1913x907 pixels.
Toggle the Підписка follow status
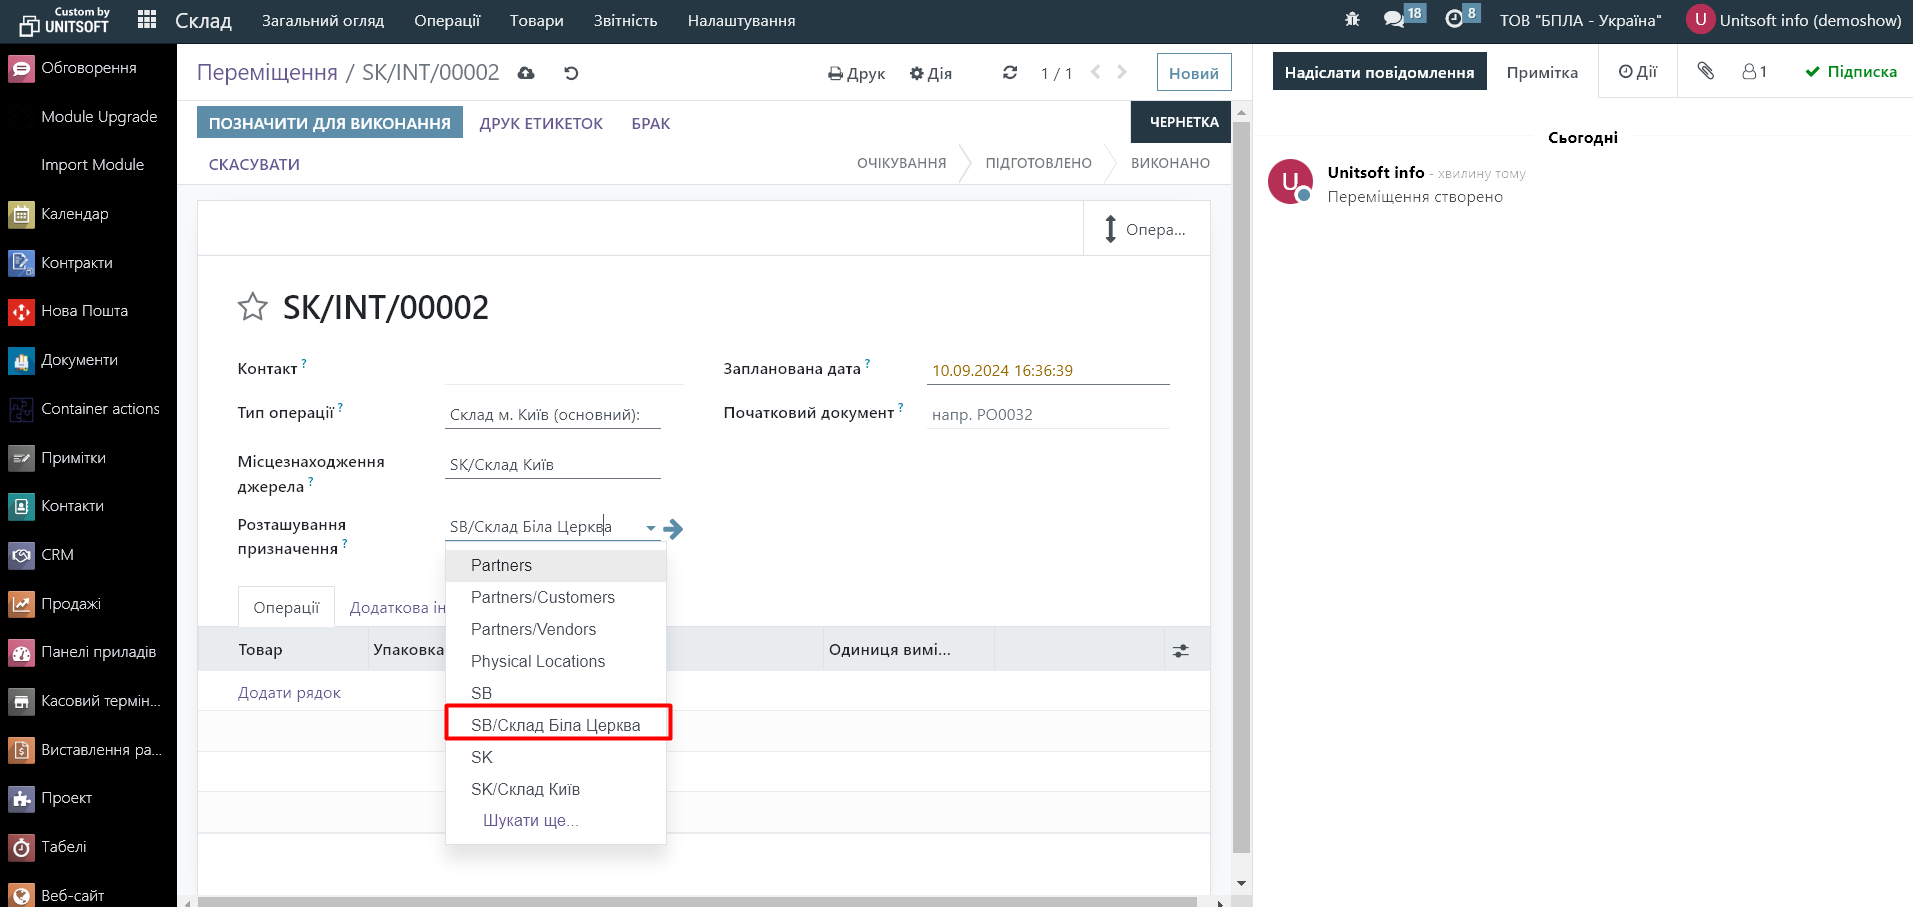(1851, 72)
